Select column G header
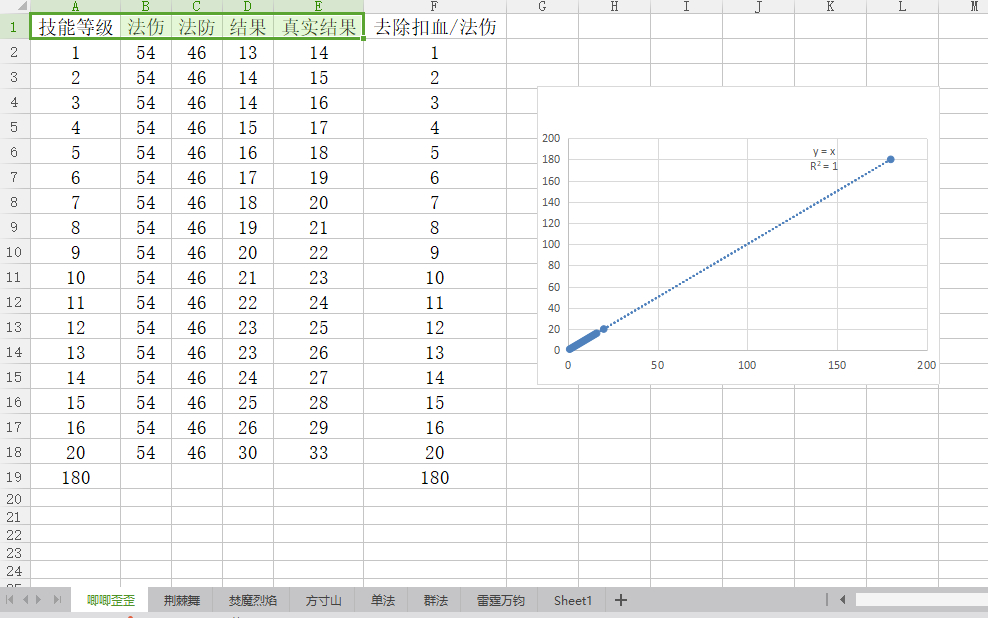 point(541,6)
